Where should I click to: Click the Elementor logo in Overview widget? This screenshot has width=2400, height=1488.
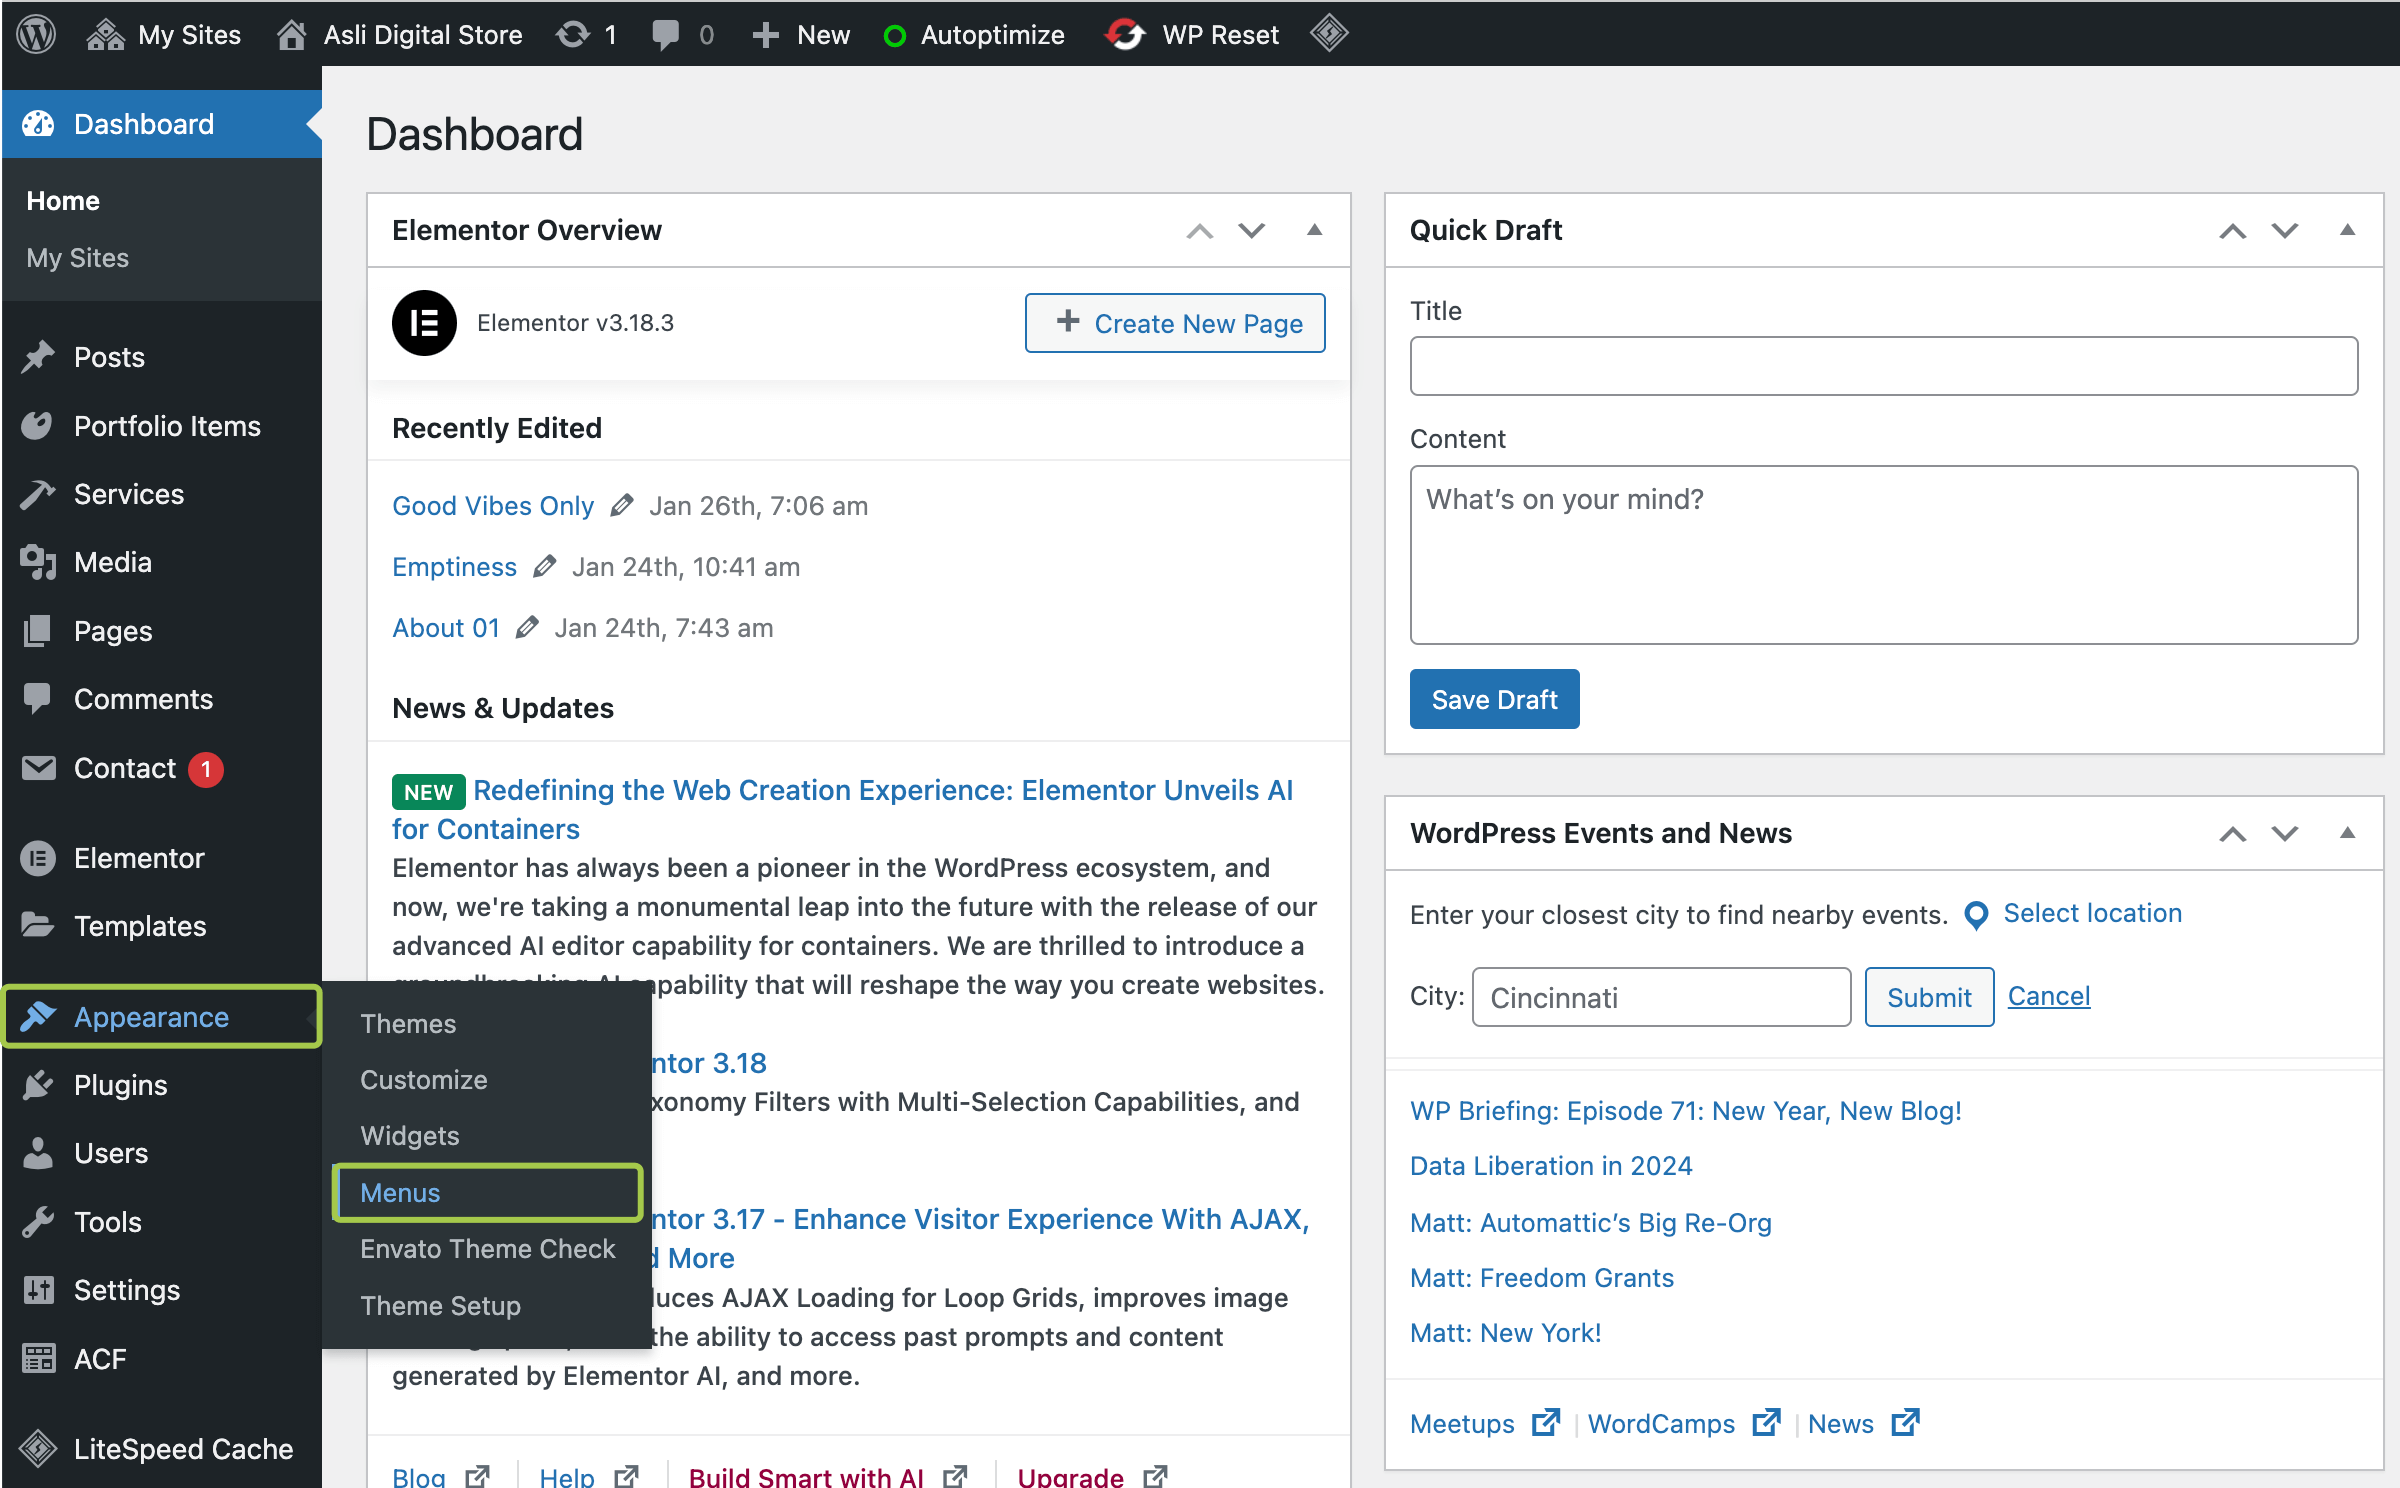click(x=424, y=323)
